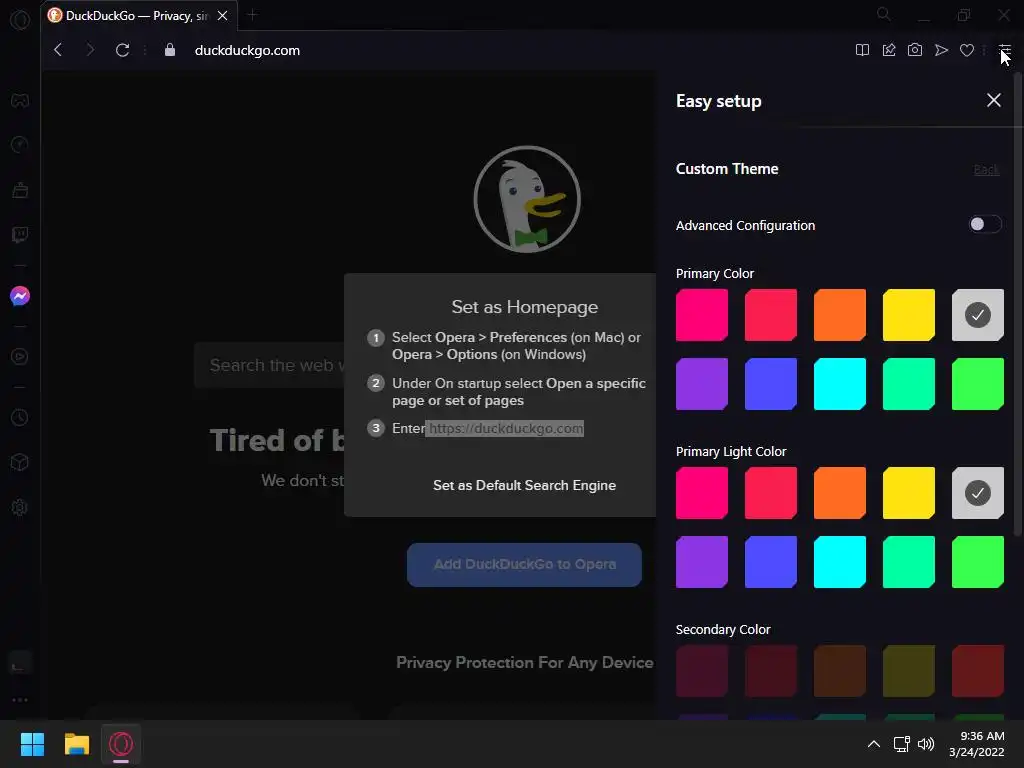Toggle the Easy setup menu icon
The image size is (1024, 768).
[x=1005, y=50]
